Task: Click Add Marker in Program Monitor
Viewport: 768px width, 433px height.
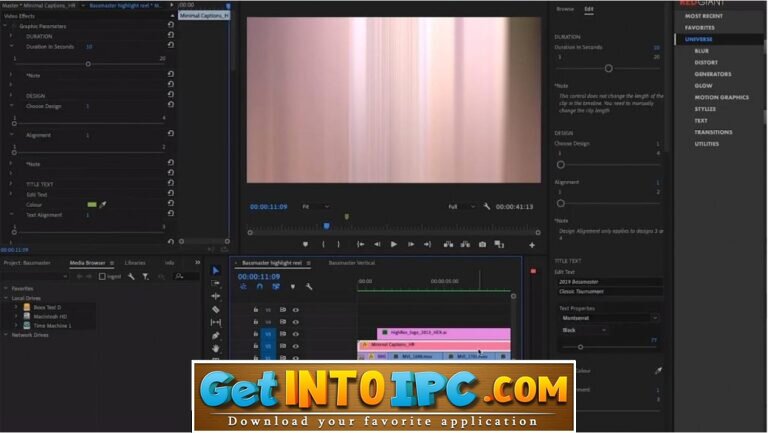Action: (x=305, y=244)
